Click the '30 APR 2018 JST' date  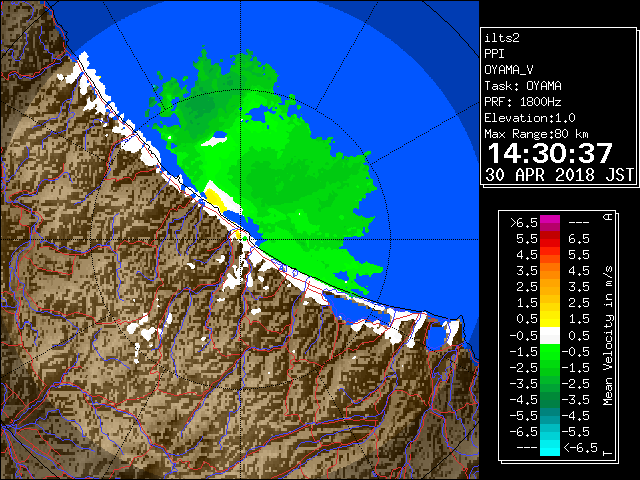point(560,175)
